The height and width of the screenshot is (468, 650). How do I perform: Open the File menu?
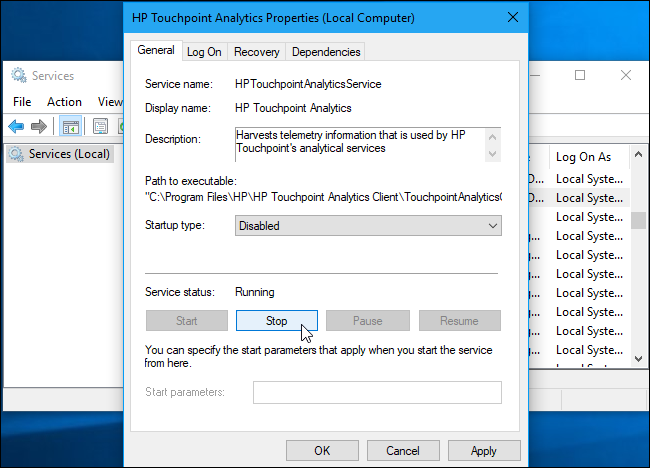(22, 101)
